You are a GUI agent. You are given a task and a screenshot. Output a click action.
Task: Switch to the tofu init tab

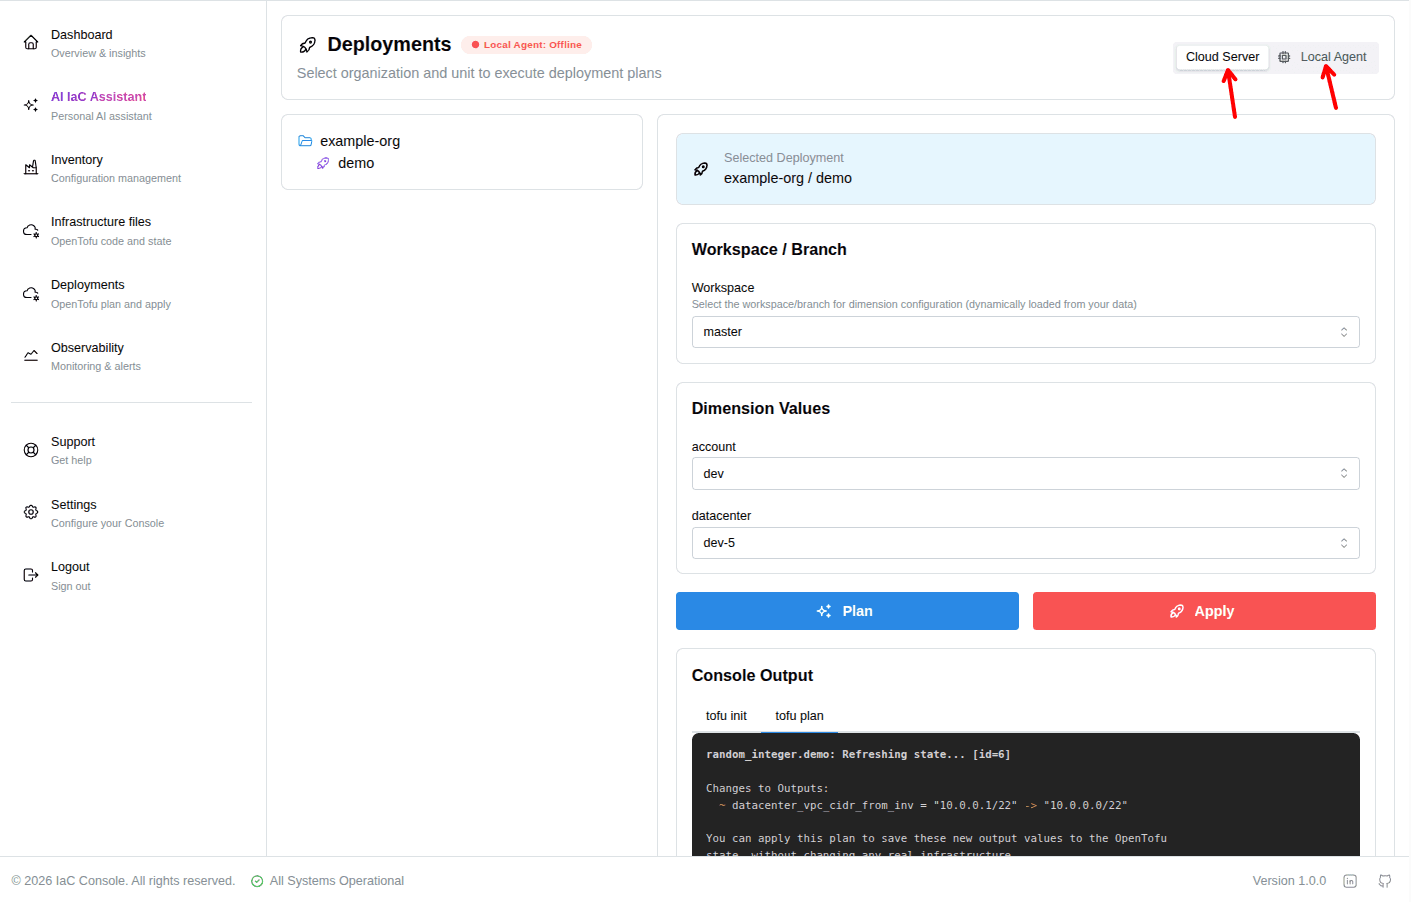pos(726,715)
